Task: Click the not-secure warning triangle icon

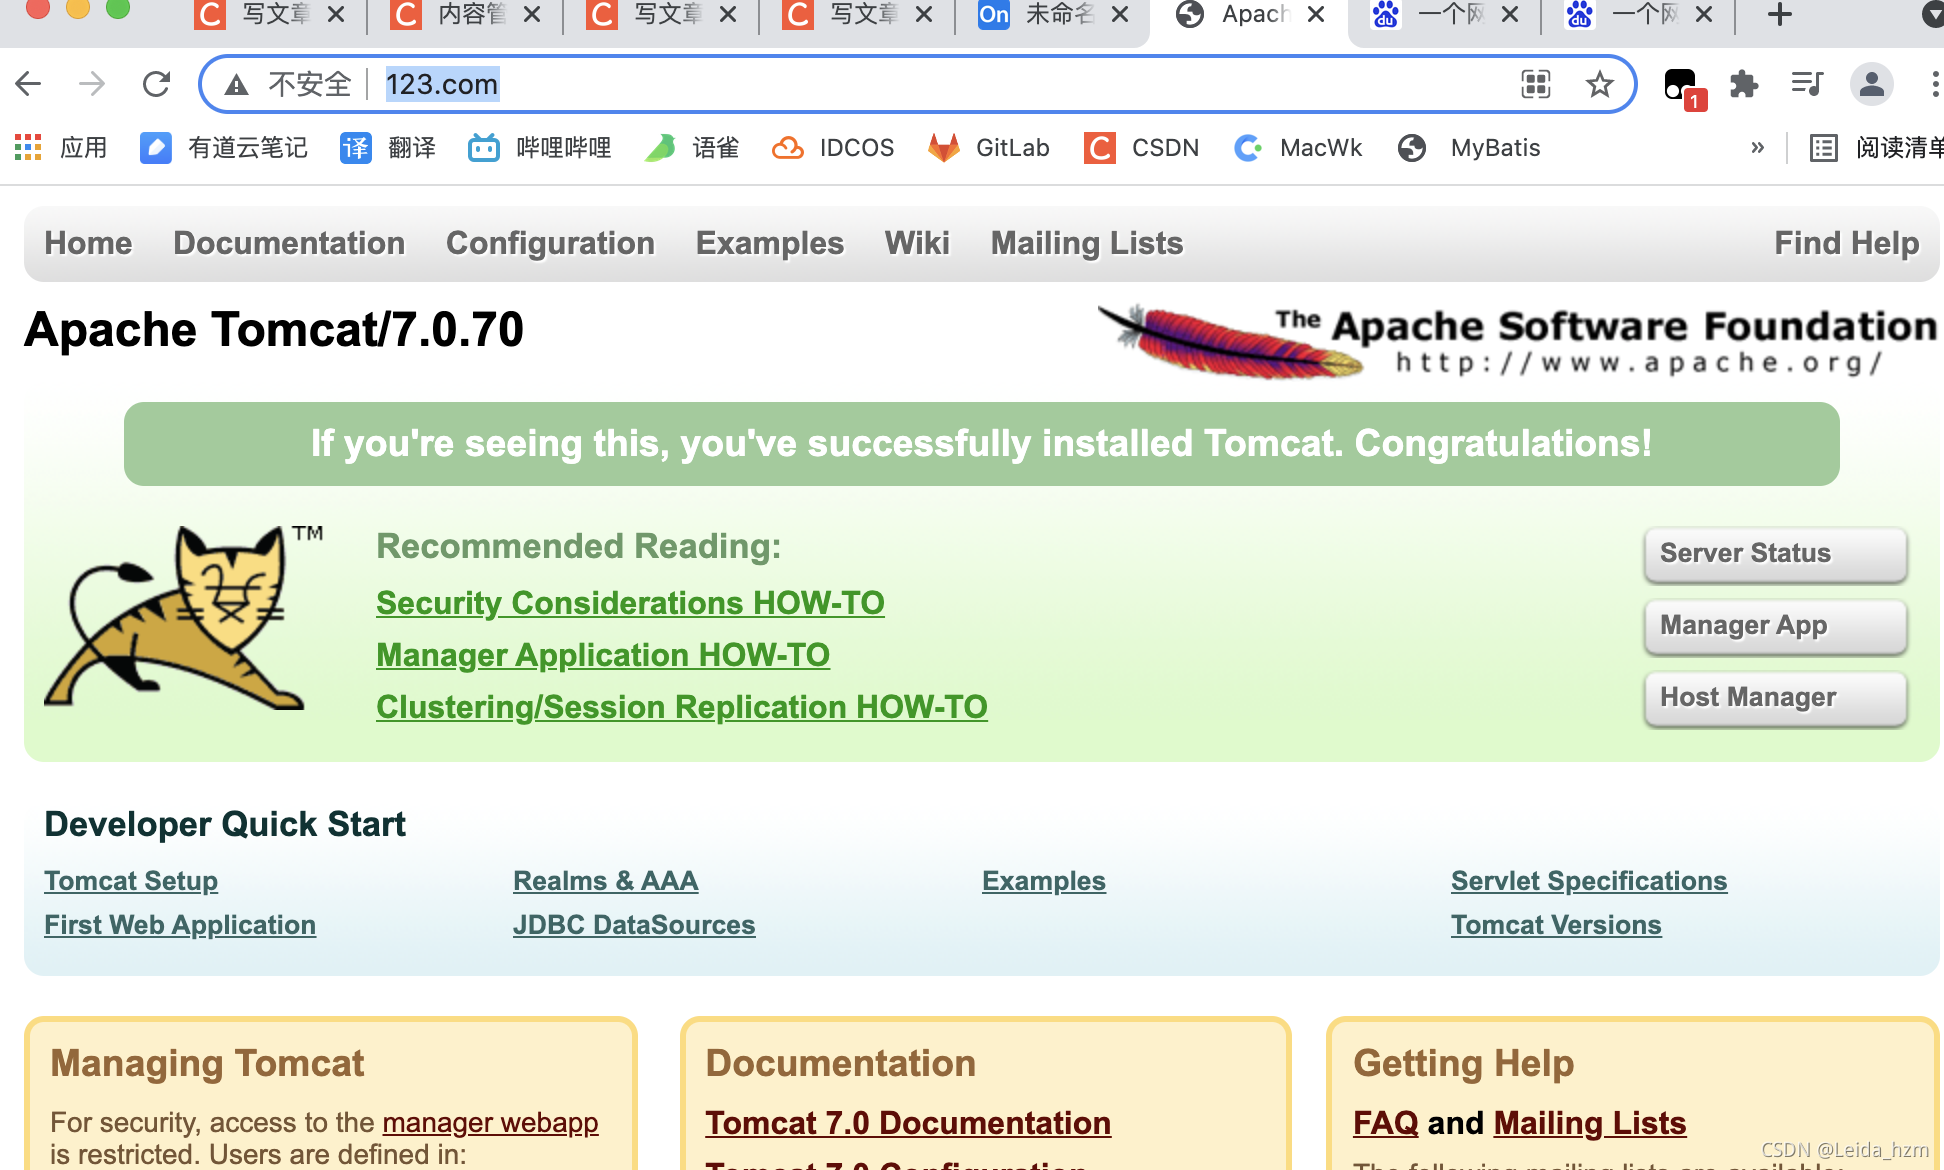Action: pyautogui.click(x=237, y=85)
